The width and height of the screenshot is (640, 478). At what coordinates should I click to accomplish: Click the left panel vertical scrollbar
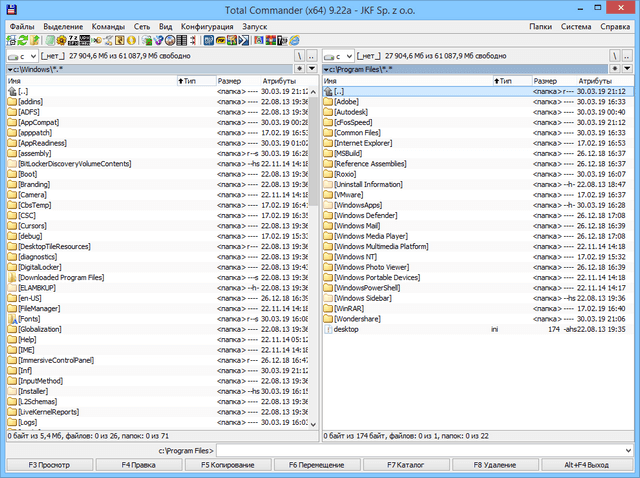313,250
